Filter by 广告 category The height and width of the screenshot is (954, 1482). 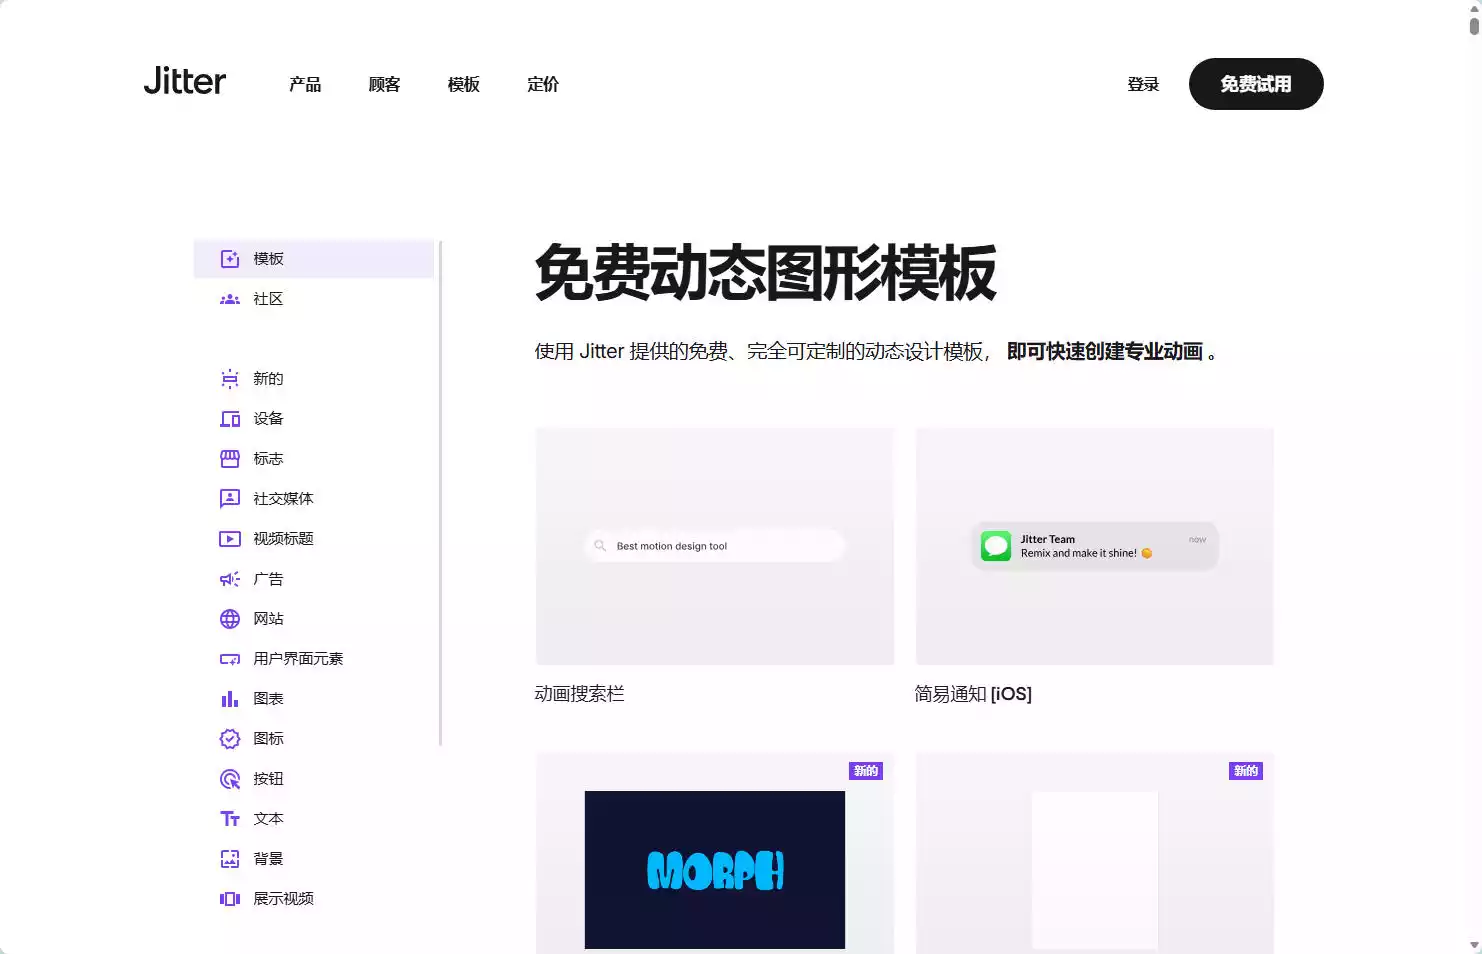pyautogui.click(x=314, y=579)
